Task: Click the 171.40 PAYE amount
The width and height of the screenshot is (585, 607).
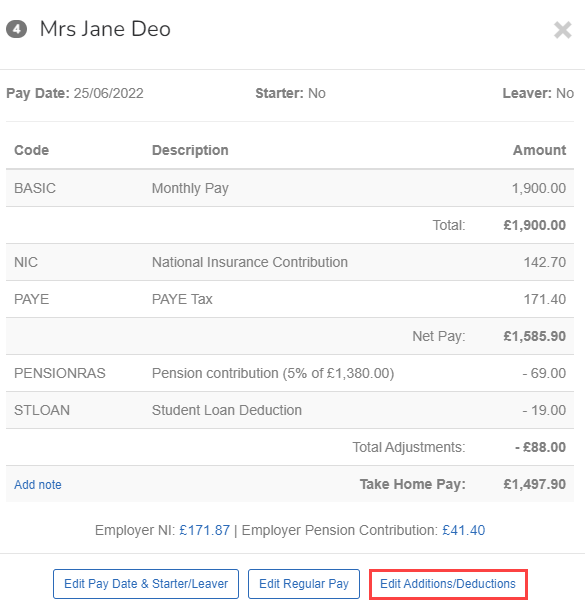Action: point(545,299)
